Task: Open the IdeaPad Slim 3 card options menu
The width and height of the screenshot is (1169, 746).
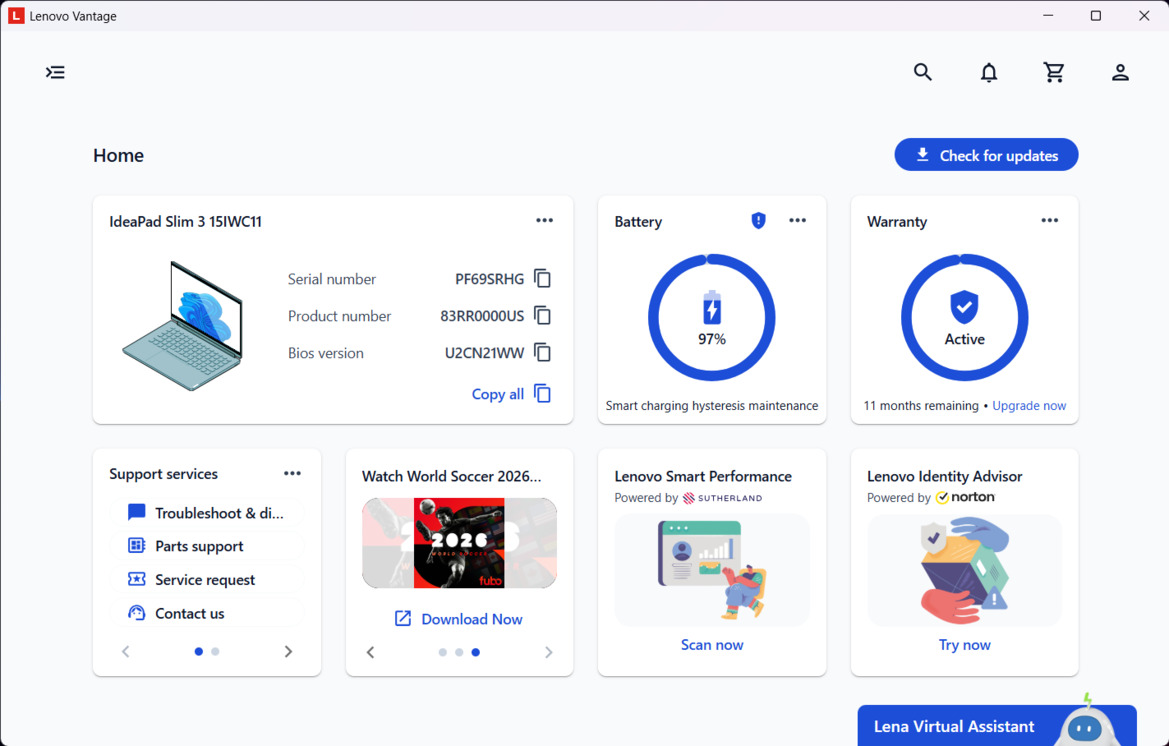Action: 544,221
